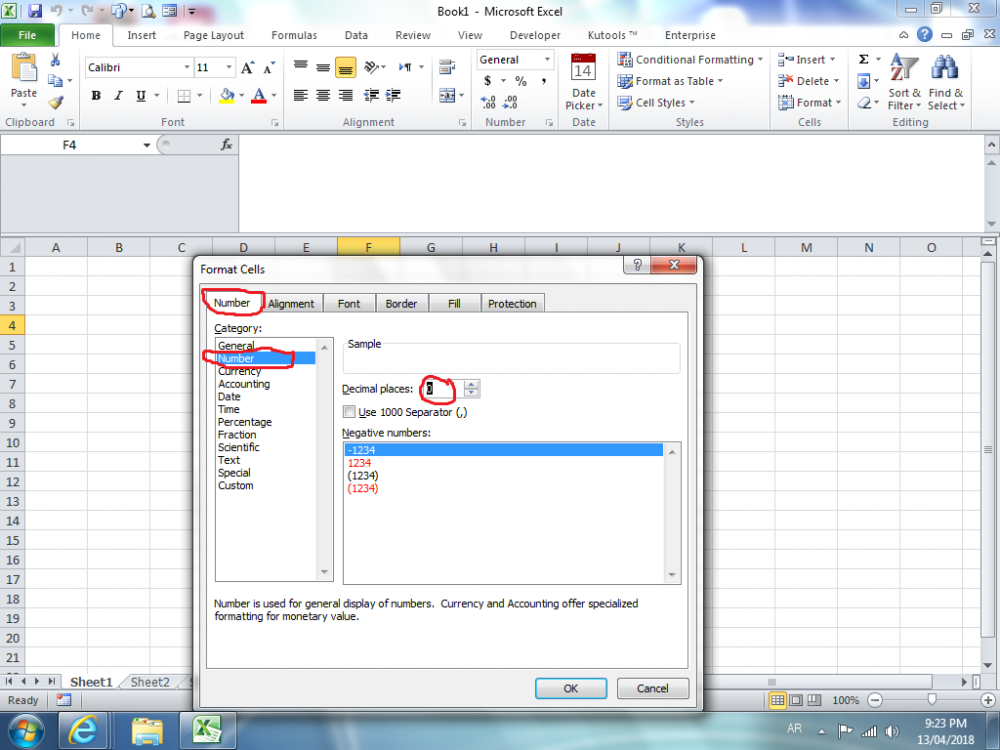Click Increase Decimal icon
Viewport: 1000px width, 750px height.
(x=488, y=102)
